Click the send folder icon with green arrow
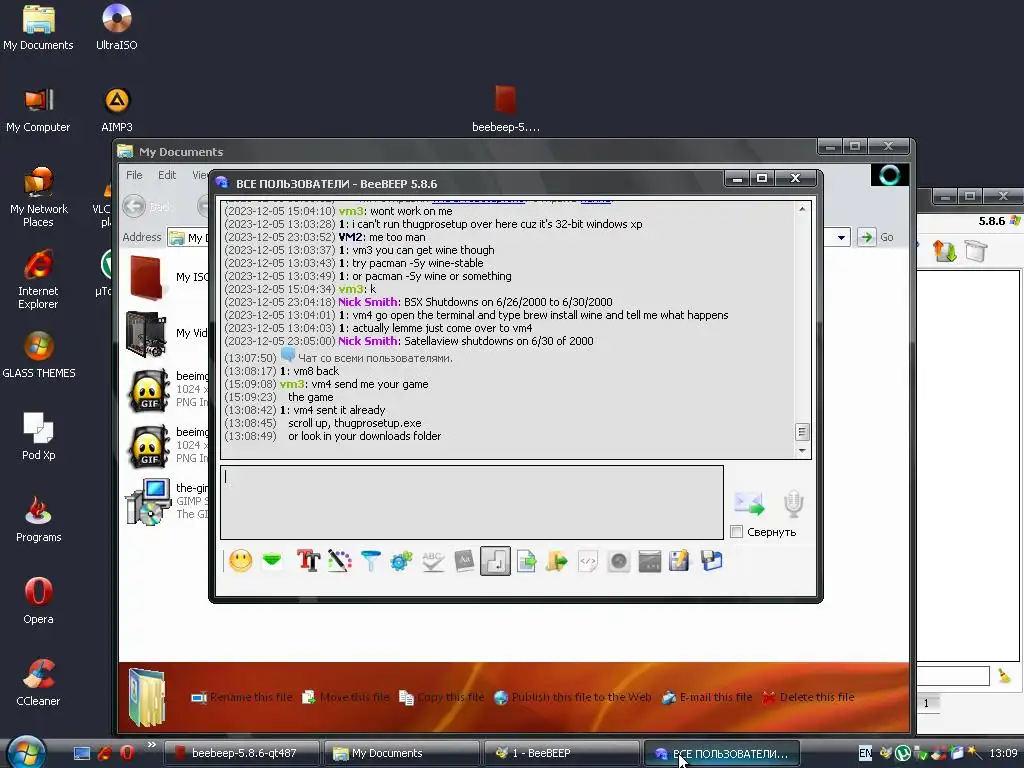 coord(557,561)
